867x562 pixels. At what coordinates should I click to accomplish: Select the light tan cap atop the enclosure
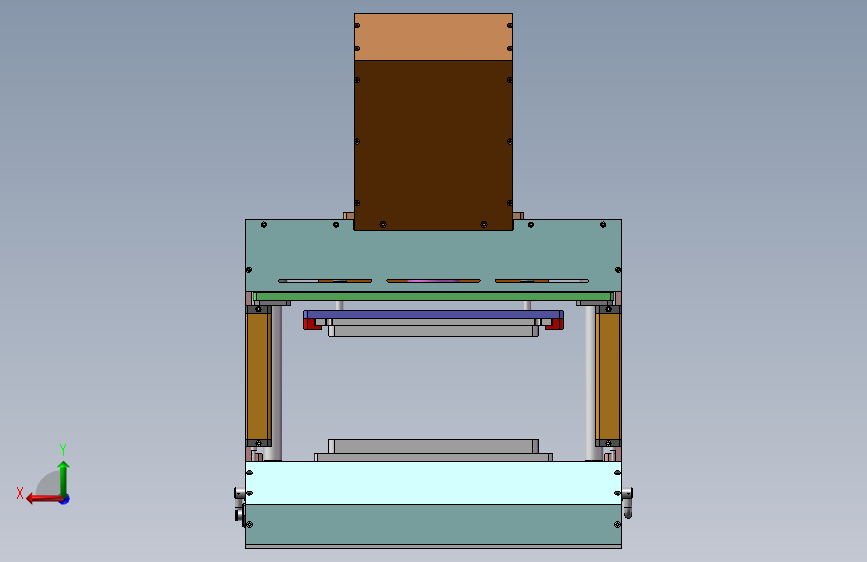pyautogui.click(x=433, y=37)
